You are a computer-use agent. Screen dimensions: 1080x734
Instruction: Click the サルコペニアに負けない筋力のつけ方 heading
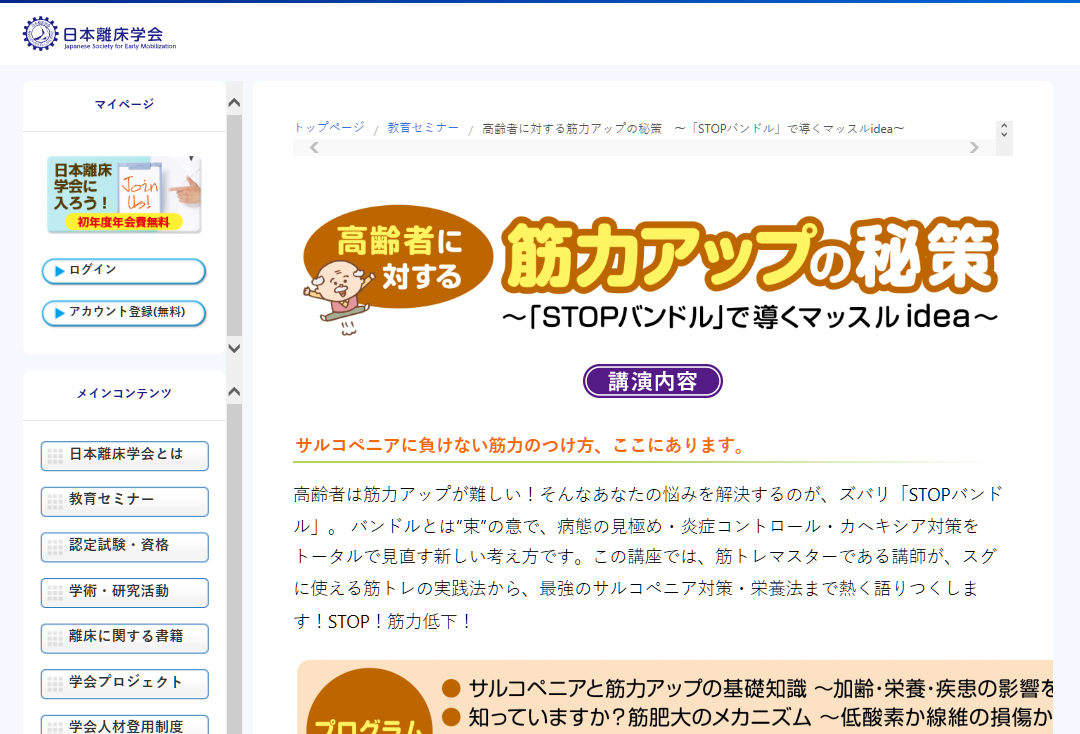pyautogui.click(x=522, y=445)
